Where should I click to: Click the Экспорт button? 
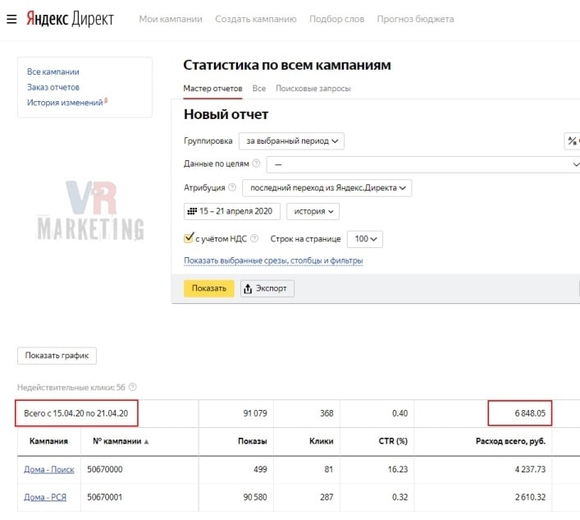(267, 288)
